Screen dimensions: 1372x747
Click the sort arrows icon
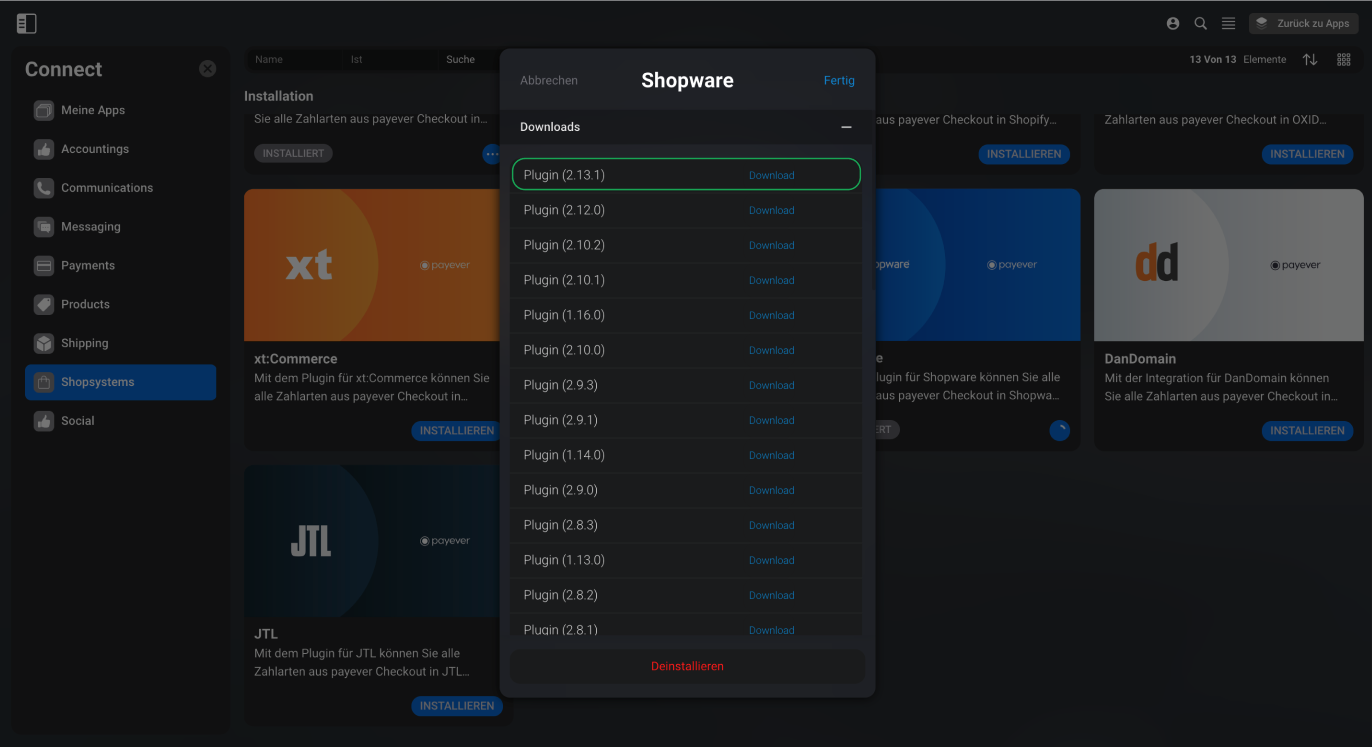click(x=1310, y=60)
